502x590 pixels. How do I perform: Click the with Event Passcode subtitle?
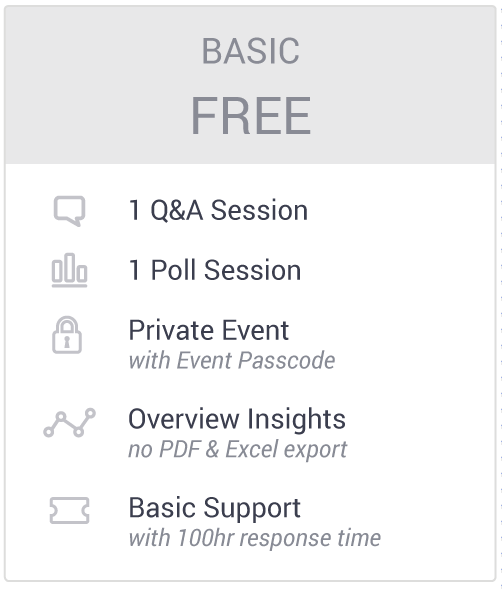[232, 360]
